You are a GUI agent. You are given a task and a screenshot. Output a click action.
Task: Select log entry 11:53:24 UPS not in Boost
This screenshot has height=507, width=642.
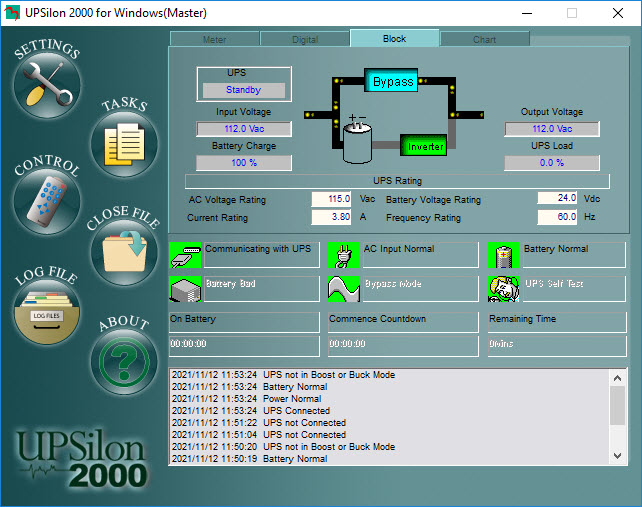(x=283, y=375)
